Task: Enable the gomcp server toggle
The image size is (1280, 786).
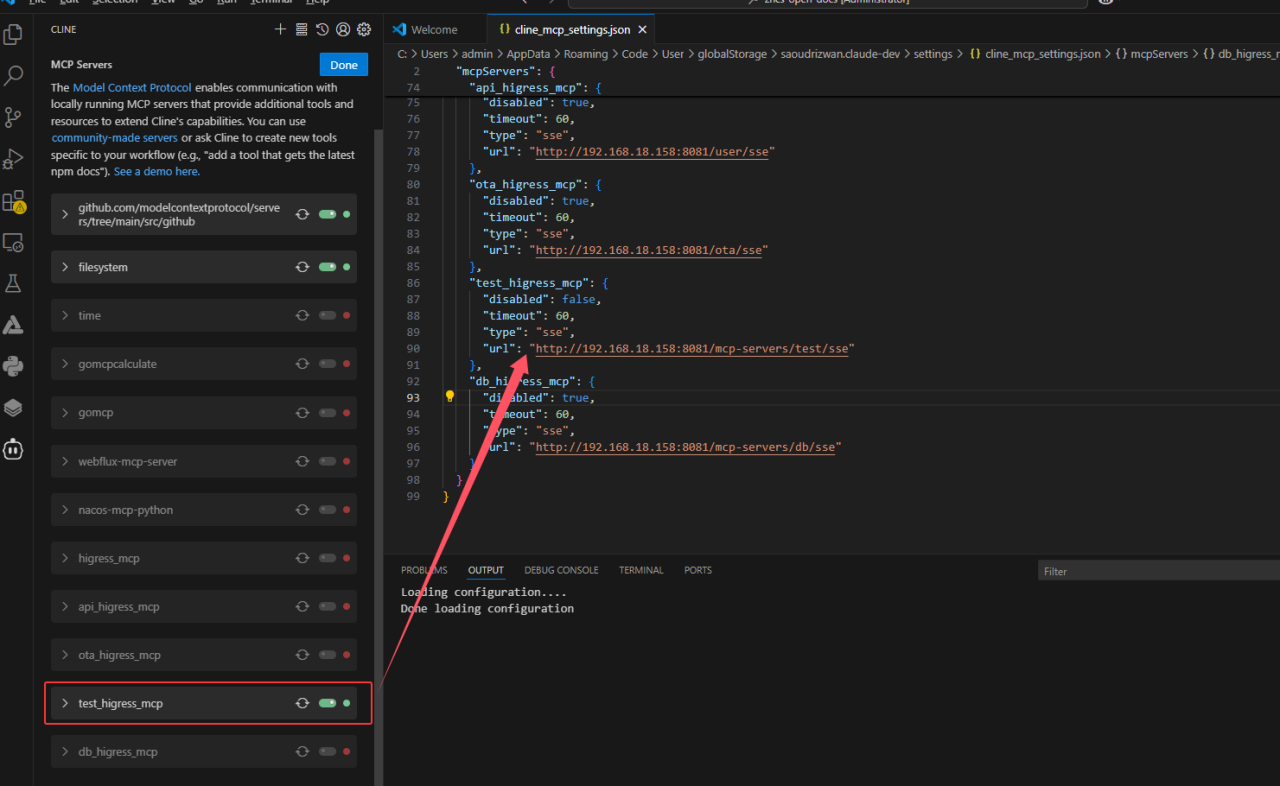Action: pyautogui.click(x=327, y=412)
